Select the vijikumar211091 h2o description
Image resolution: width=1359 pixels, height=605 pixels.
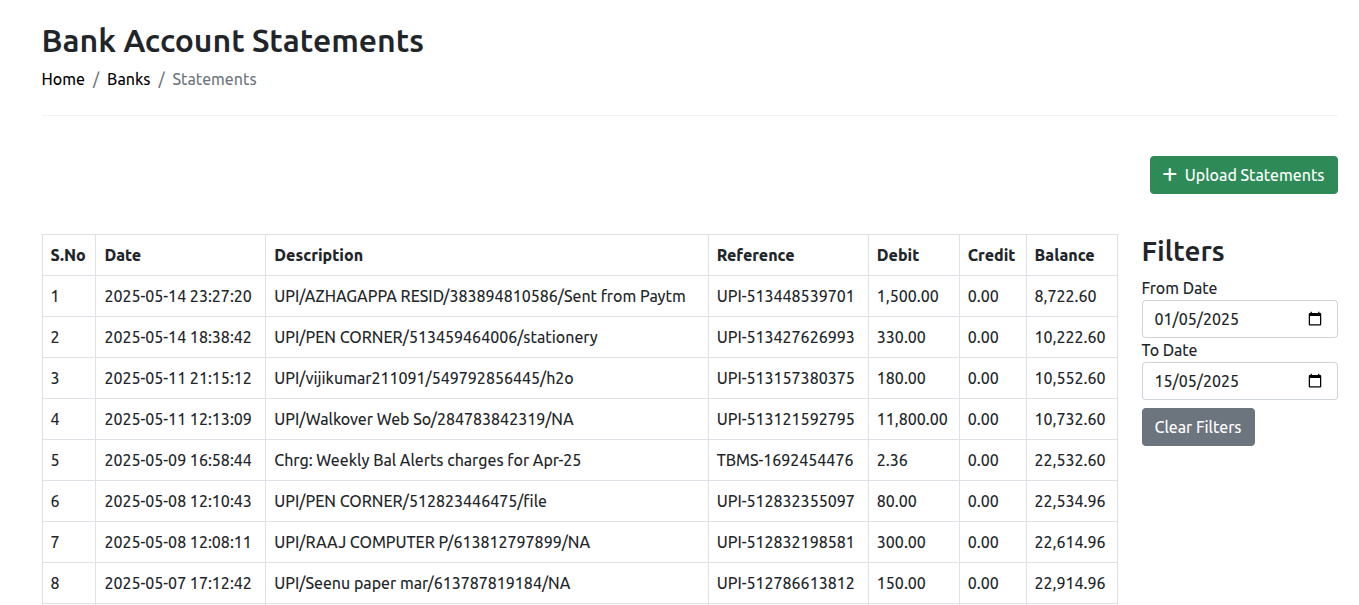click(x=424, y=378)
